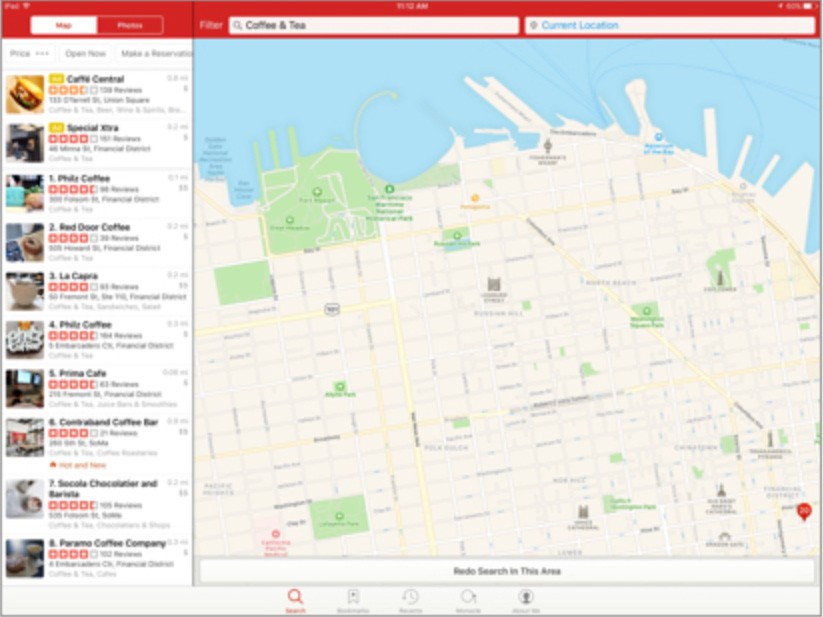
Task: Tap the Coit Tower landmark icon
Action: 720,276
